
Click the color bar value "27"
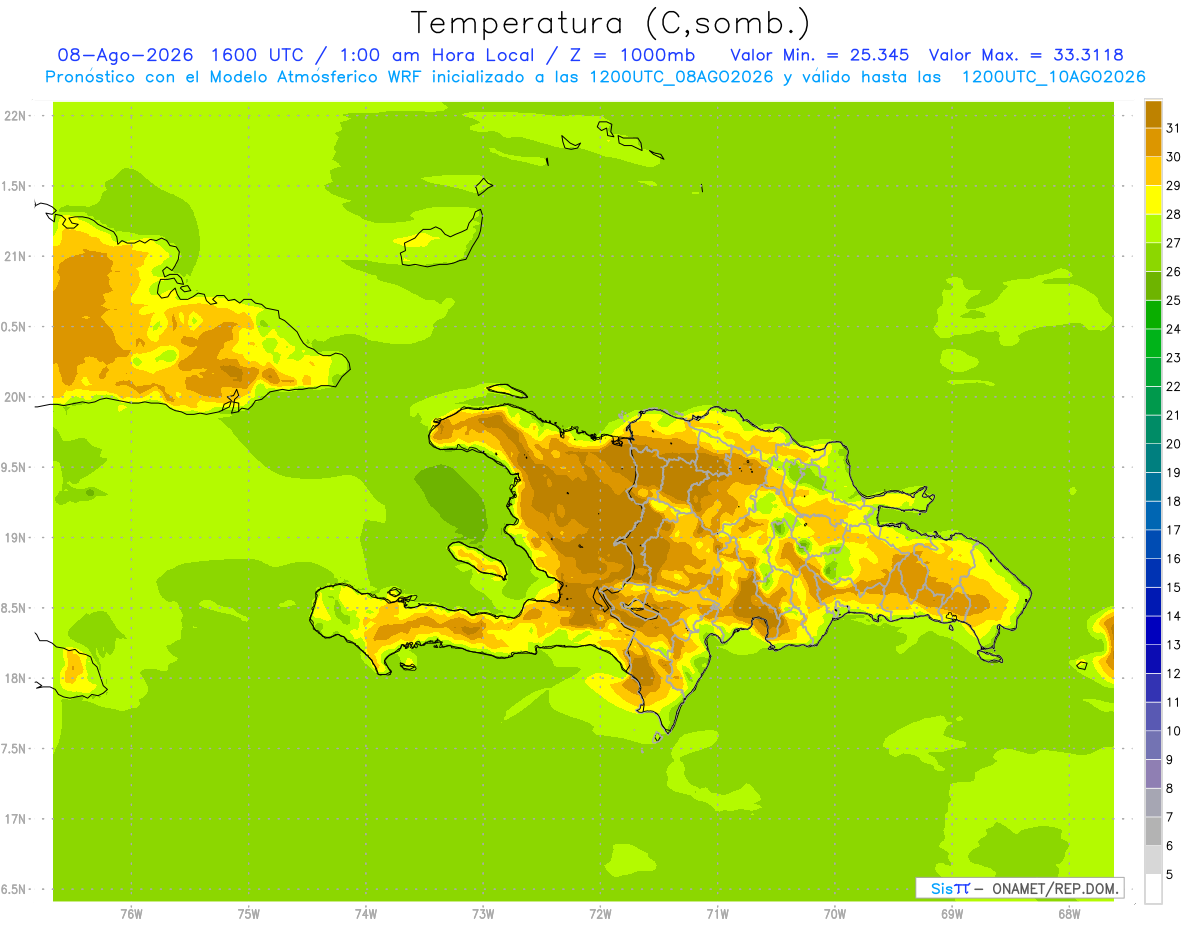point(1174,243)
